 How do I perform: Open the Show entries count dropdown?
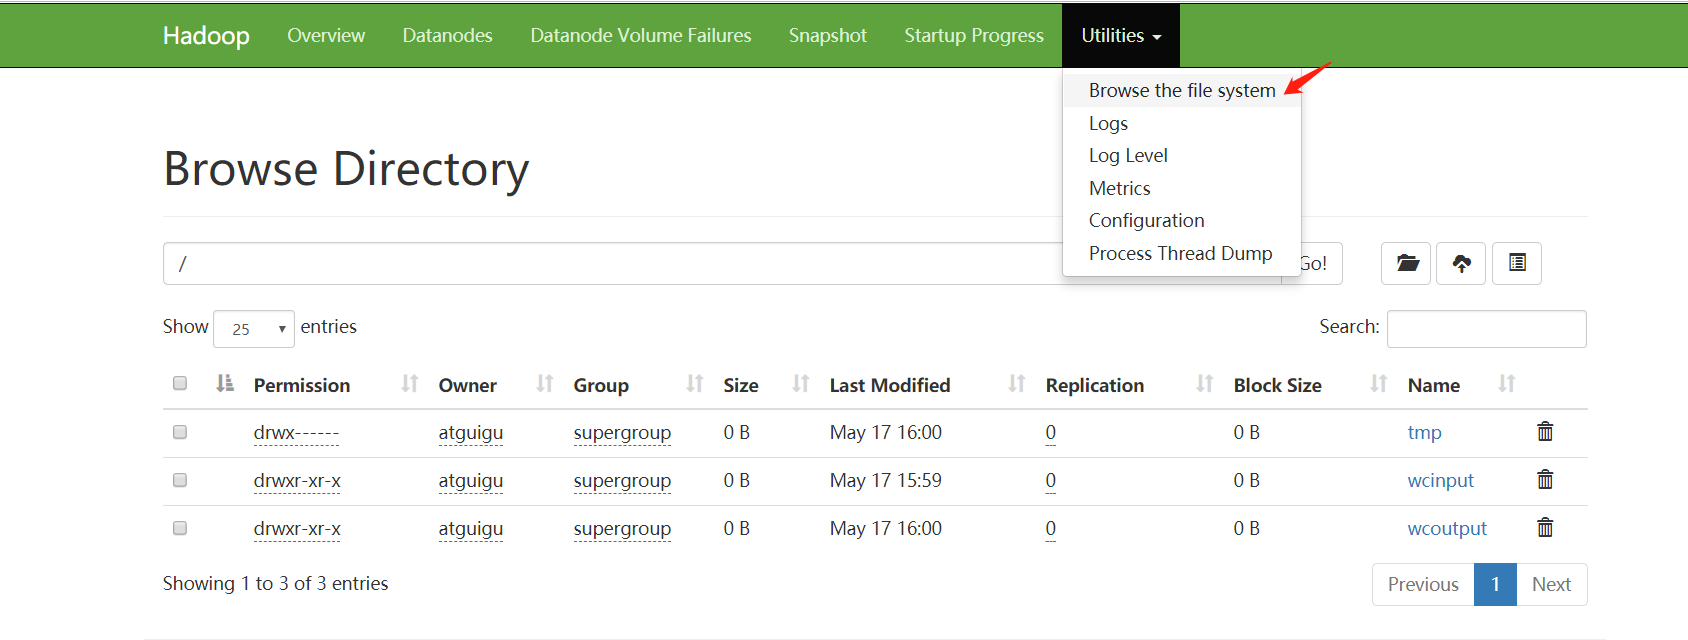point(254,329)
